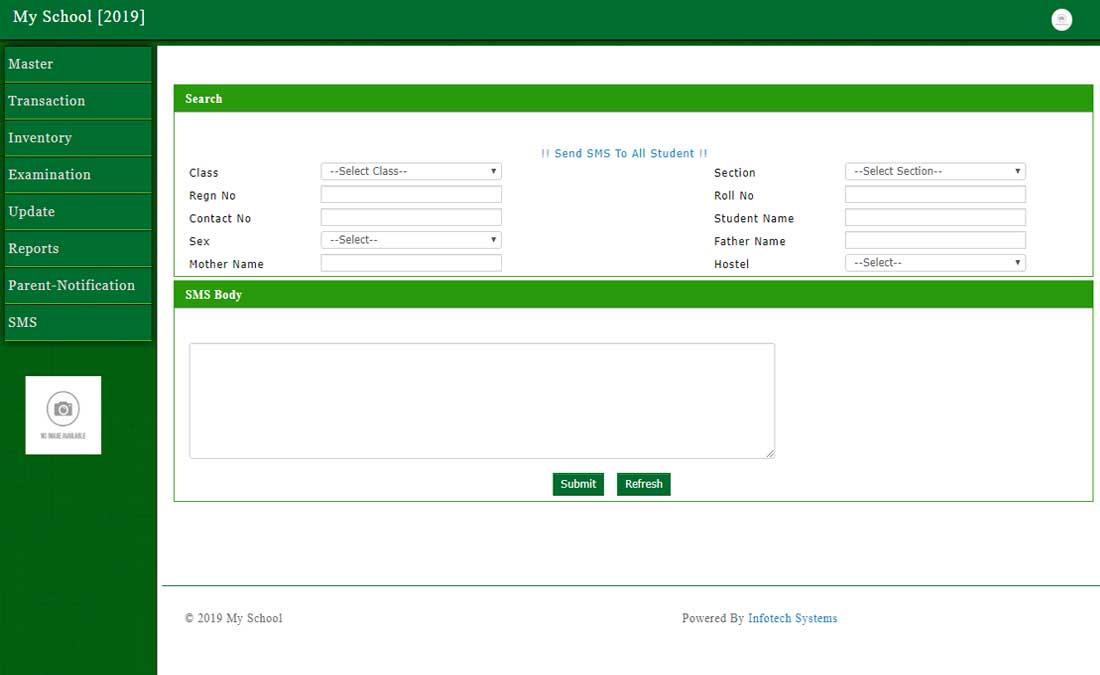1100x675 pixels.
Task: Click the no-image-available photo placeholder
Action: pyautogui.click(x=63, y=415)
